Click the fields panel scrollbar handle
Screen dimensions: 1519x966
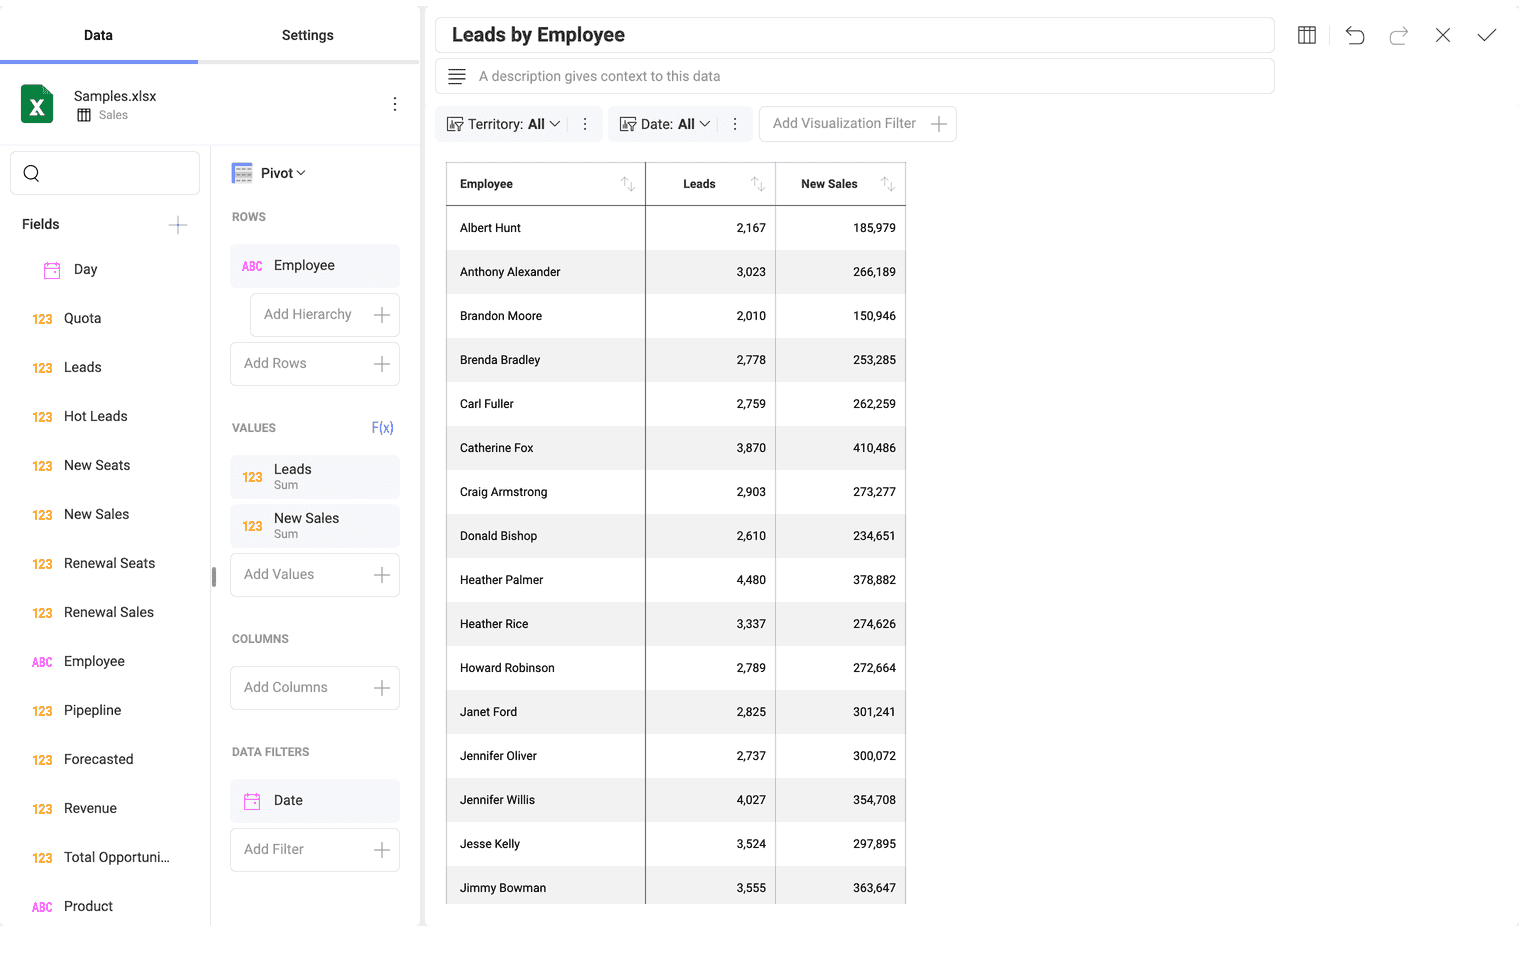pos(214,577)
